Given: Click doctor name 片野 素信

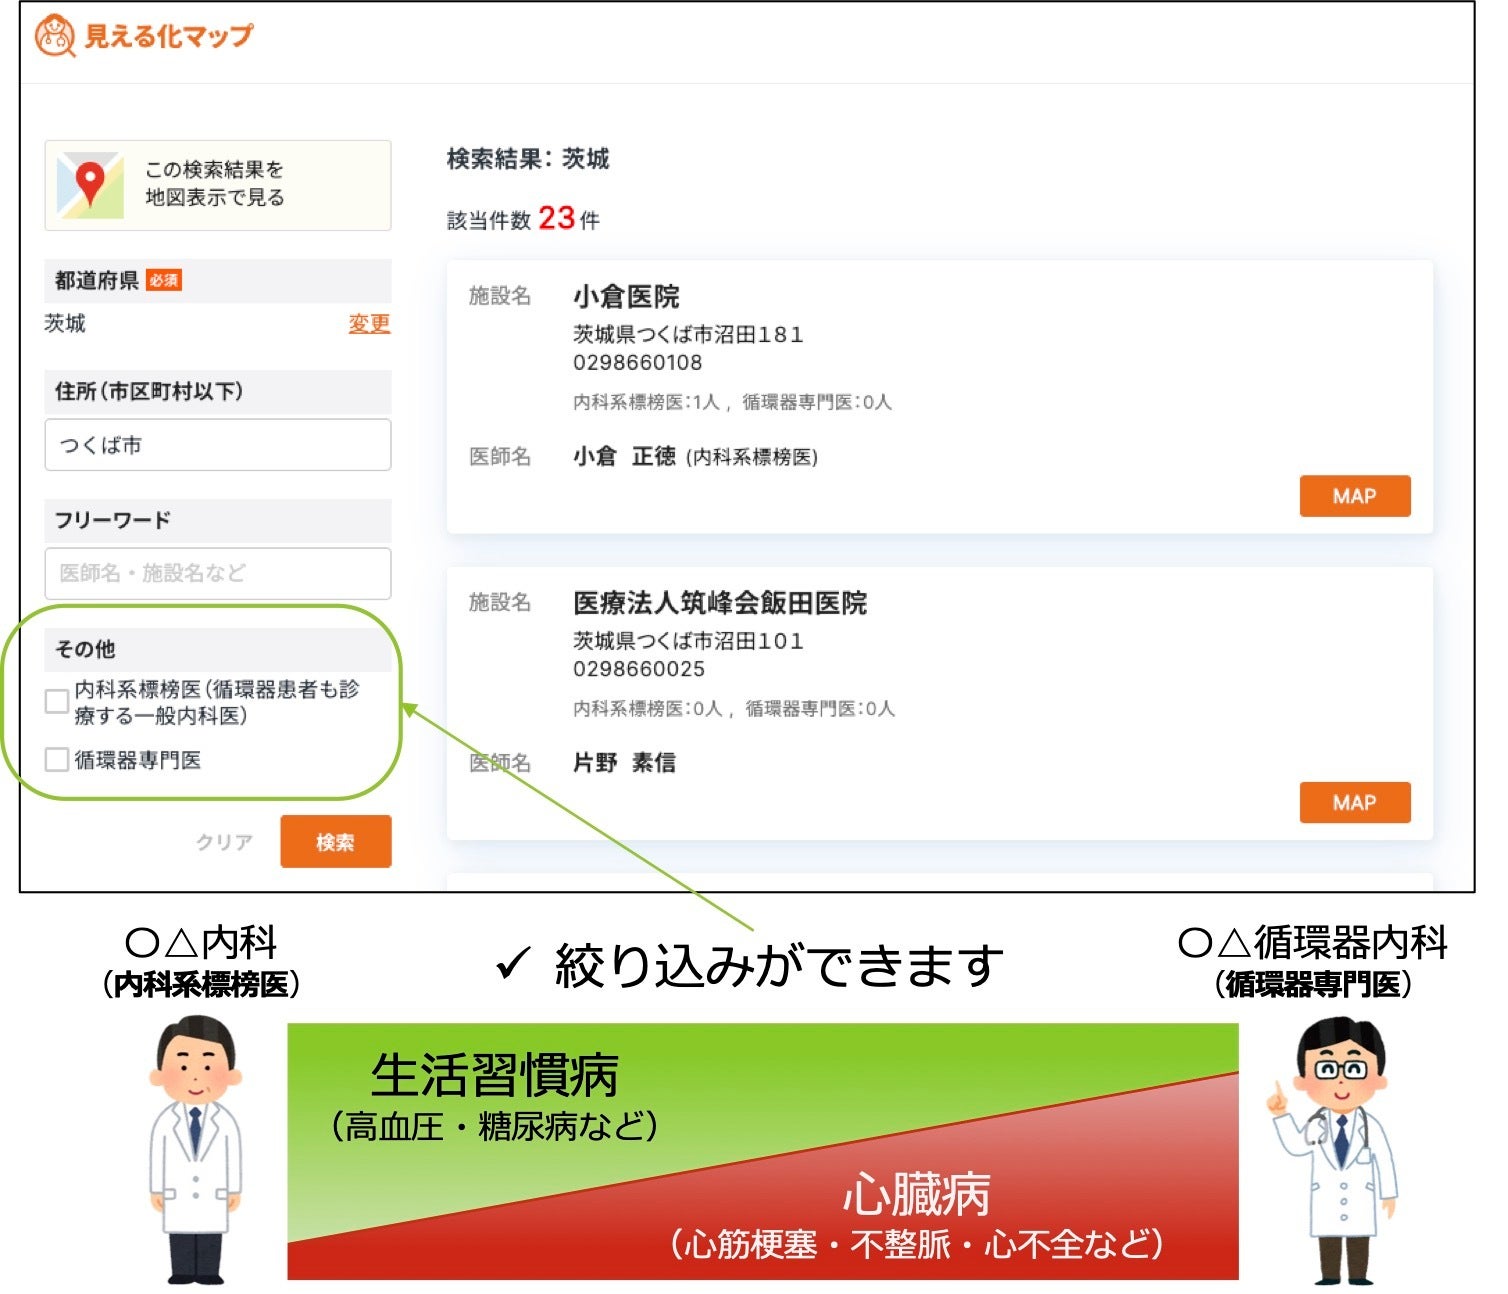Looking at the screenshot, I should click(x=624, y=763).
